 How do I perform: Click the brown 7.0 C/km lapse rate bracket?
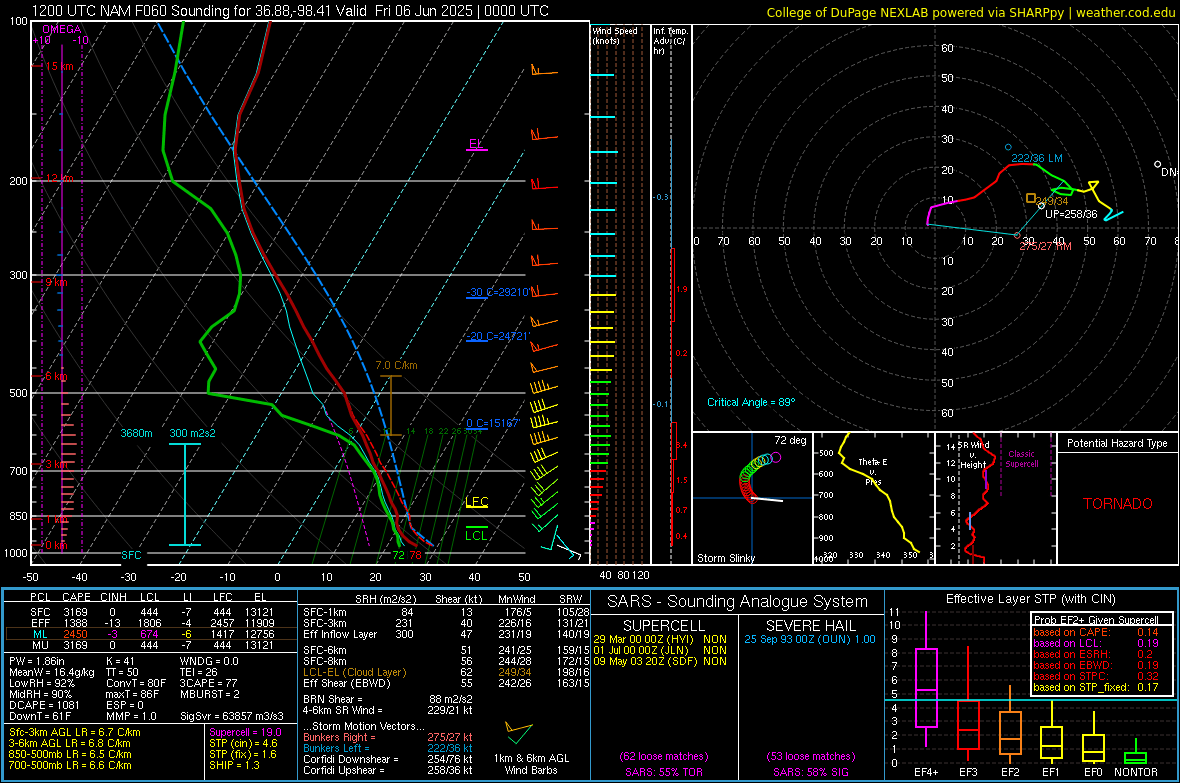pos(391,405)
